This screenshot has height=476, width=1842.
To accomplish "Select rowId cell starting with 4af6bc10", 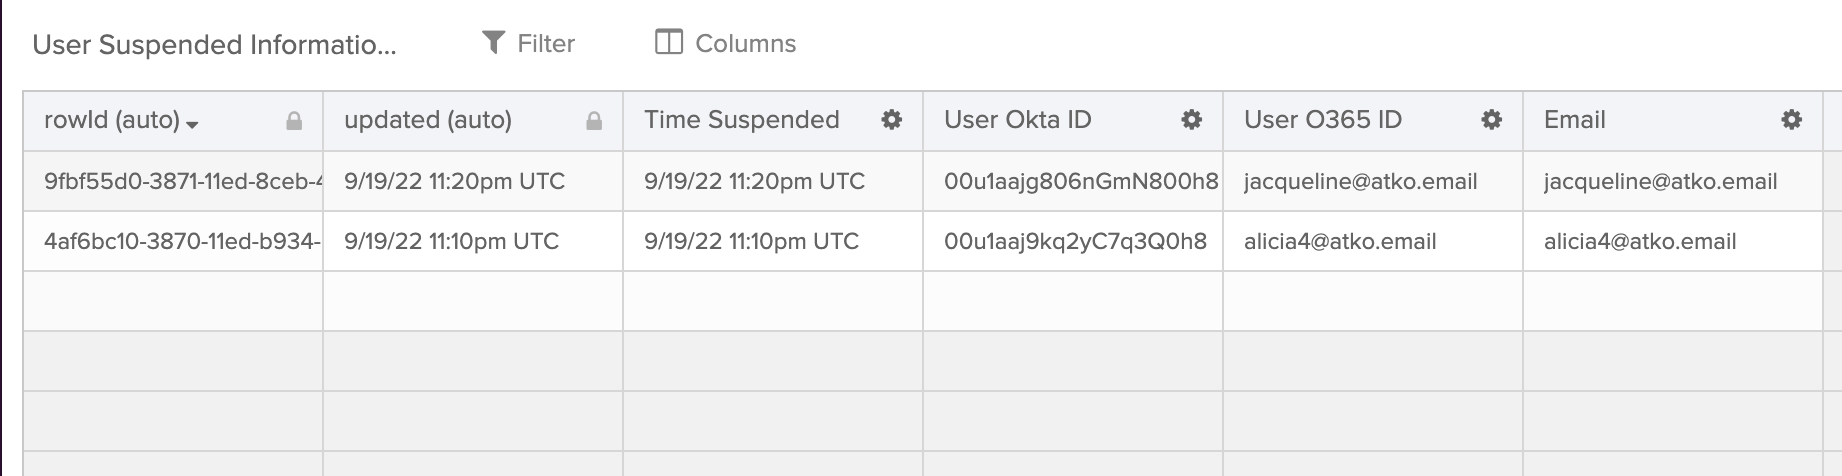I will click(182, 241).
